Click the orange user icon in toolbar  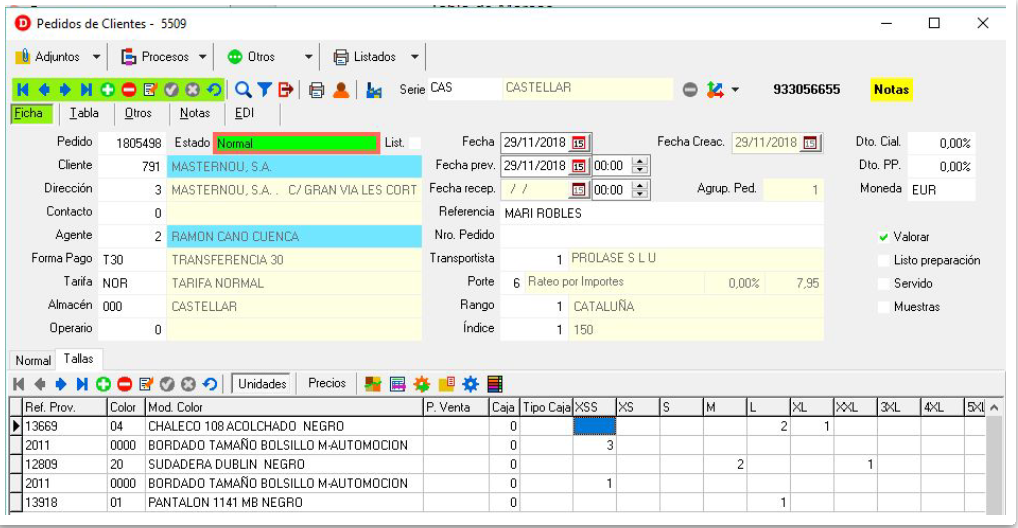pos(341,90)
